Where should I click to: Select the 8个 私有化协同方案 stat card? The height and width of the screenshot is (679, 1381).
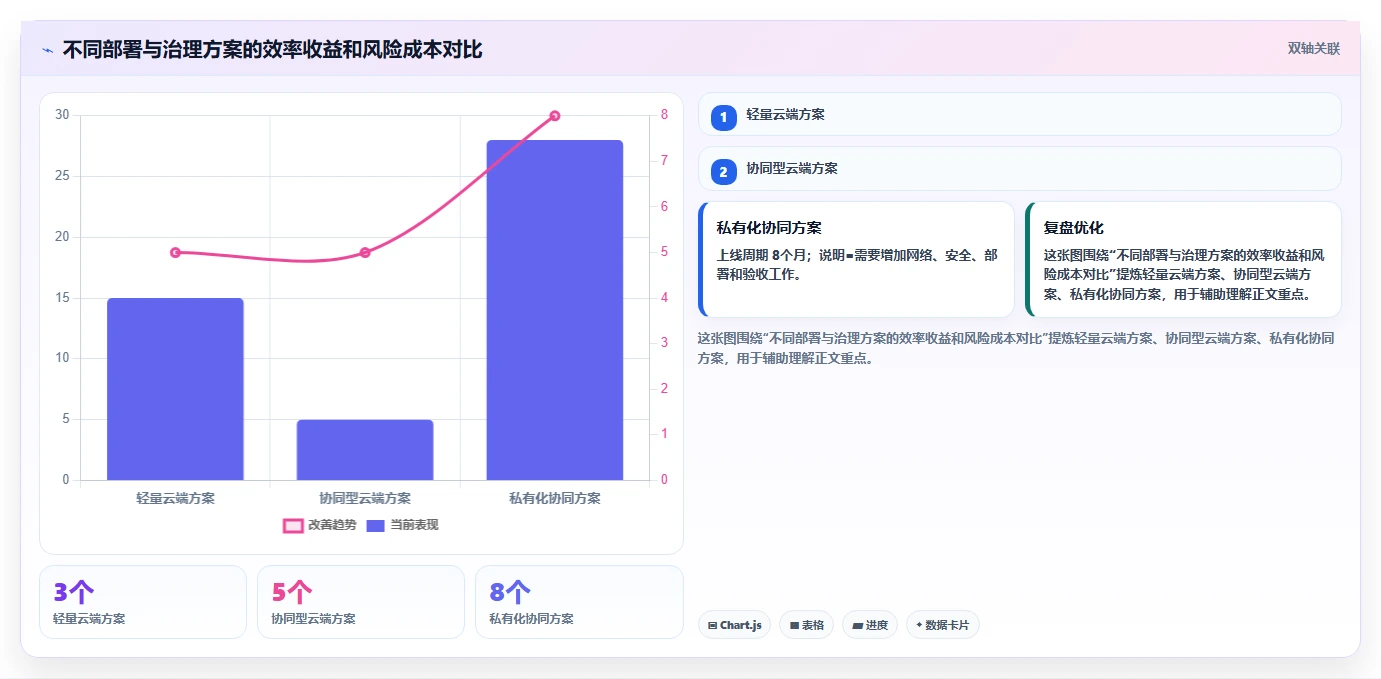pos(579,602)
